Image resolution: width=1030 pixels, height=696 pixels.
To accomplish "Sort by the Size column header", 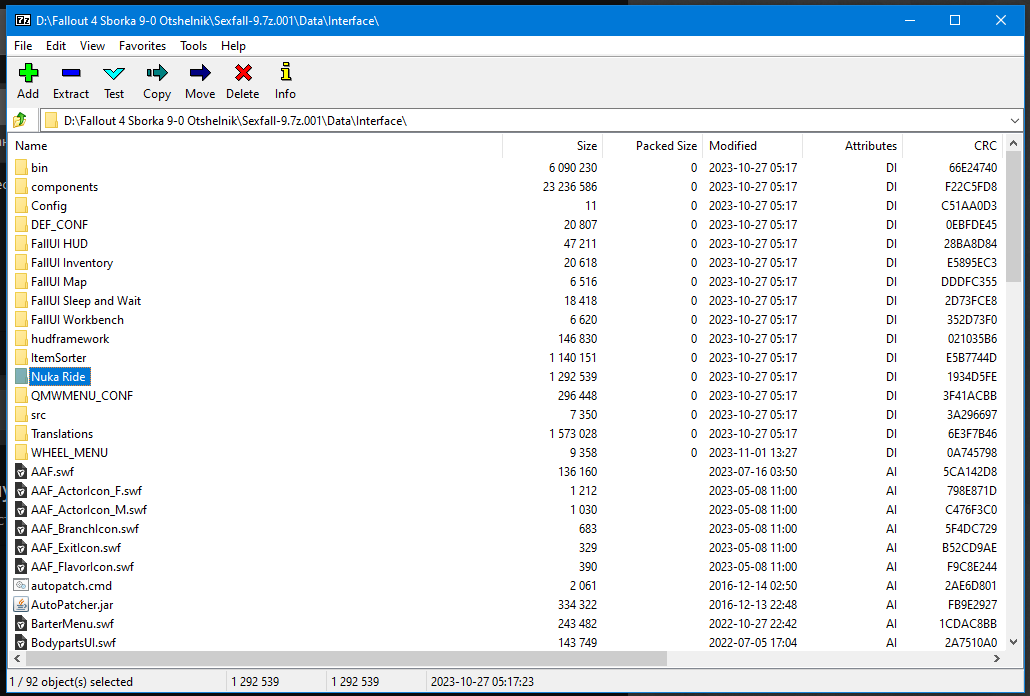I will click(586, 146).
